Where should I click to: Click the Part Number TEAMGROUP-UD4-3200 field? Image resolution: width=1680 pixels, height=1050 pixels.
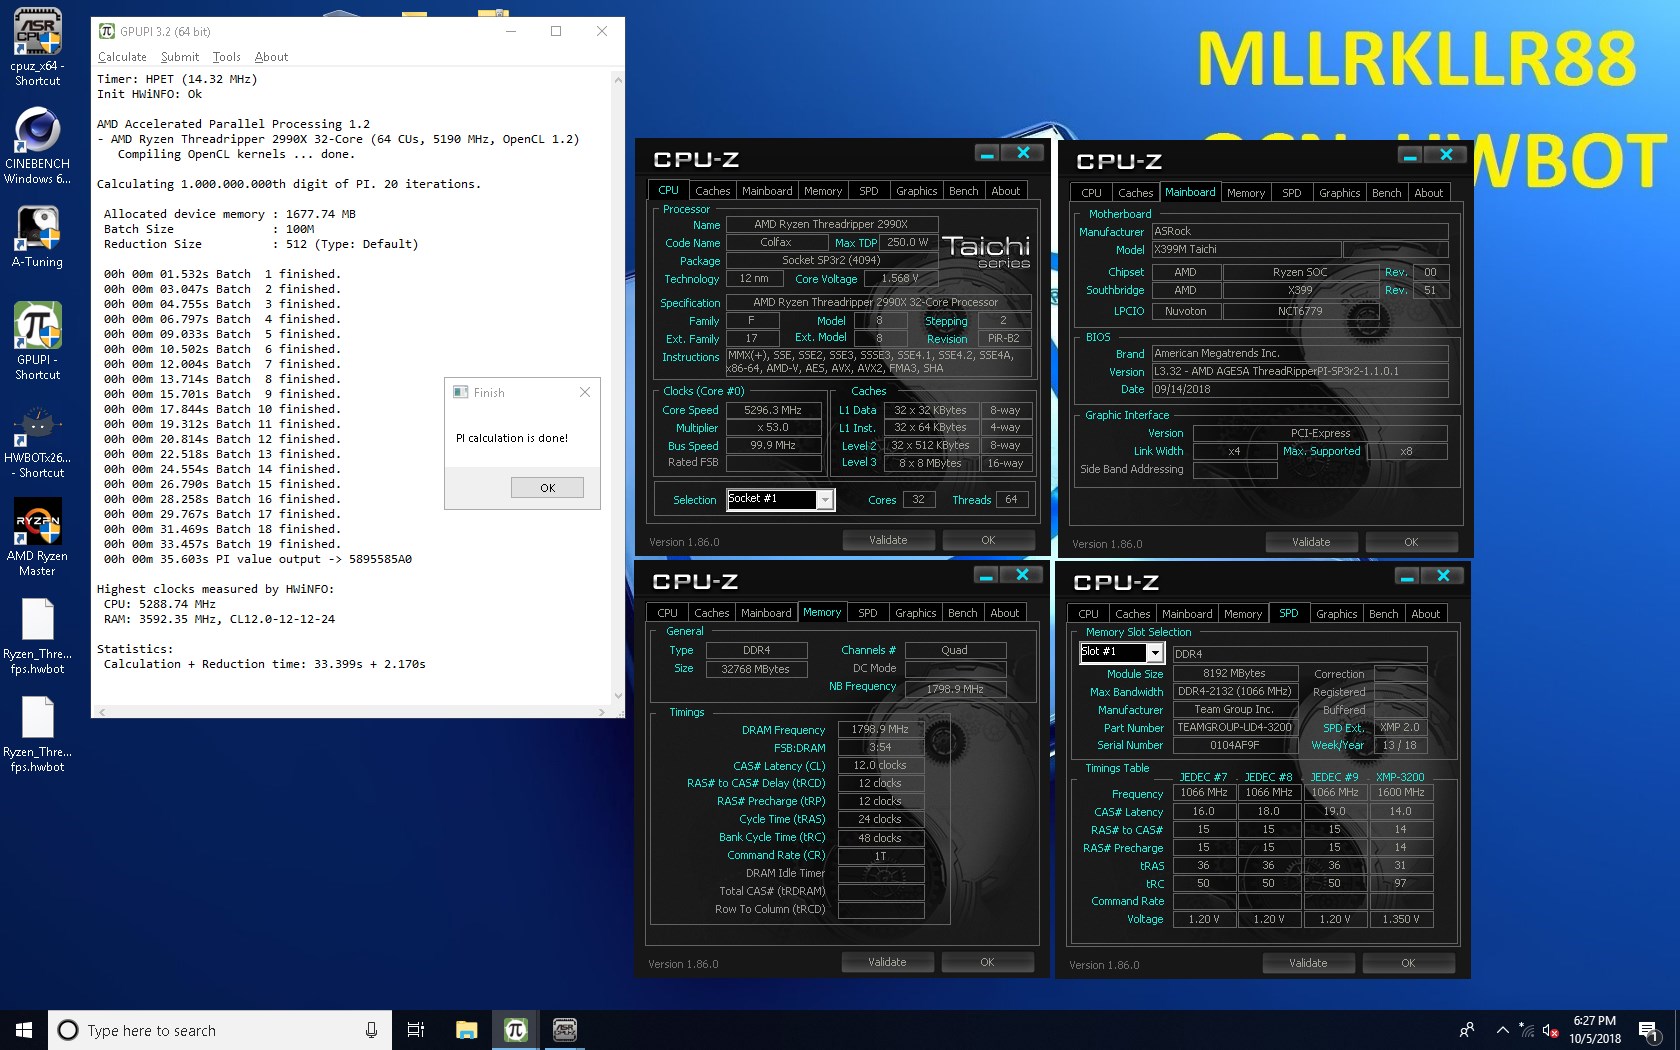[1234, 727]
